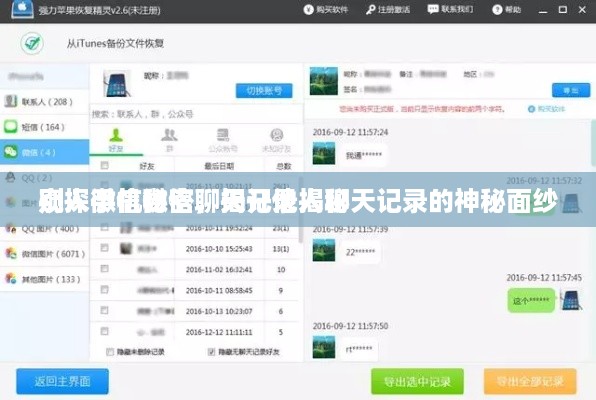This screenshot has width=596, height=400.
Task: Click the message bubble rt******
Action: [359, 349]
